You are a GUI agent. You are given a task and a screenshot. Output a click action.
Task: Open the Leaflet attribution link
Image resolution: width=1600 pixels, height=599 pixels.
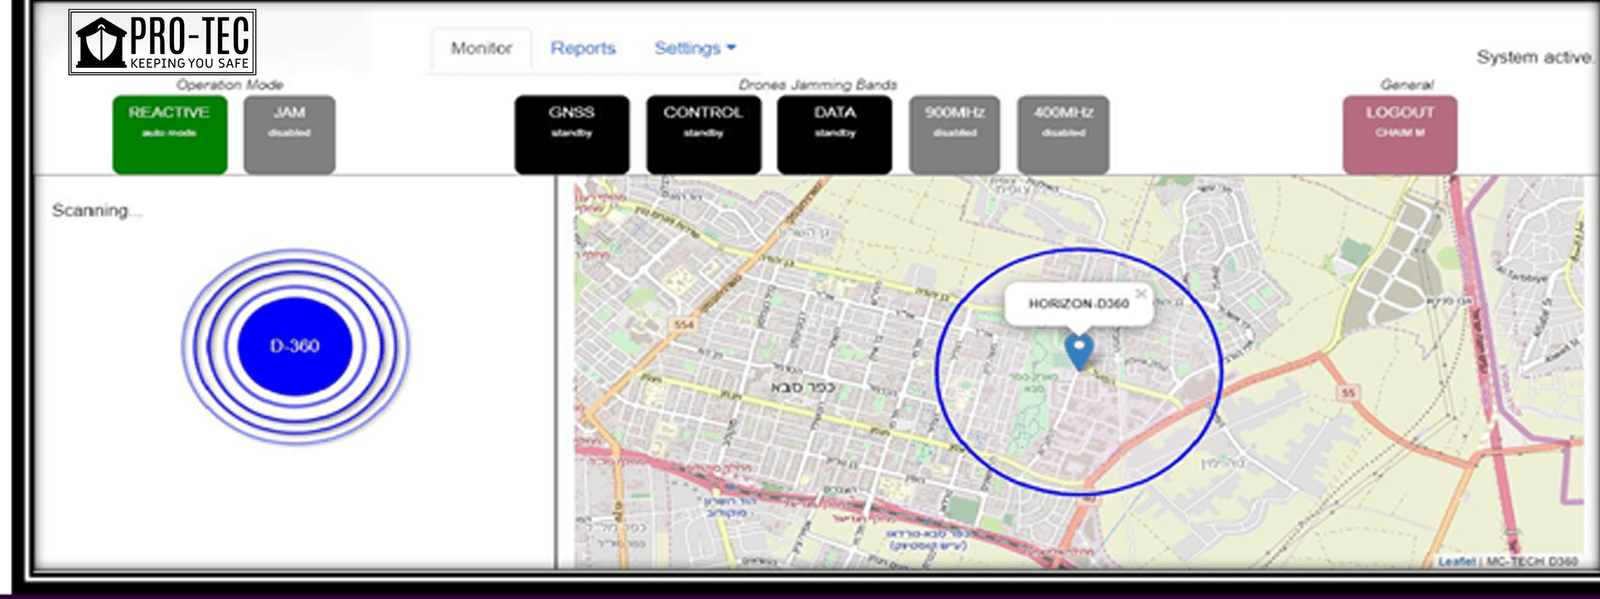coord(1456,561)
